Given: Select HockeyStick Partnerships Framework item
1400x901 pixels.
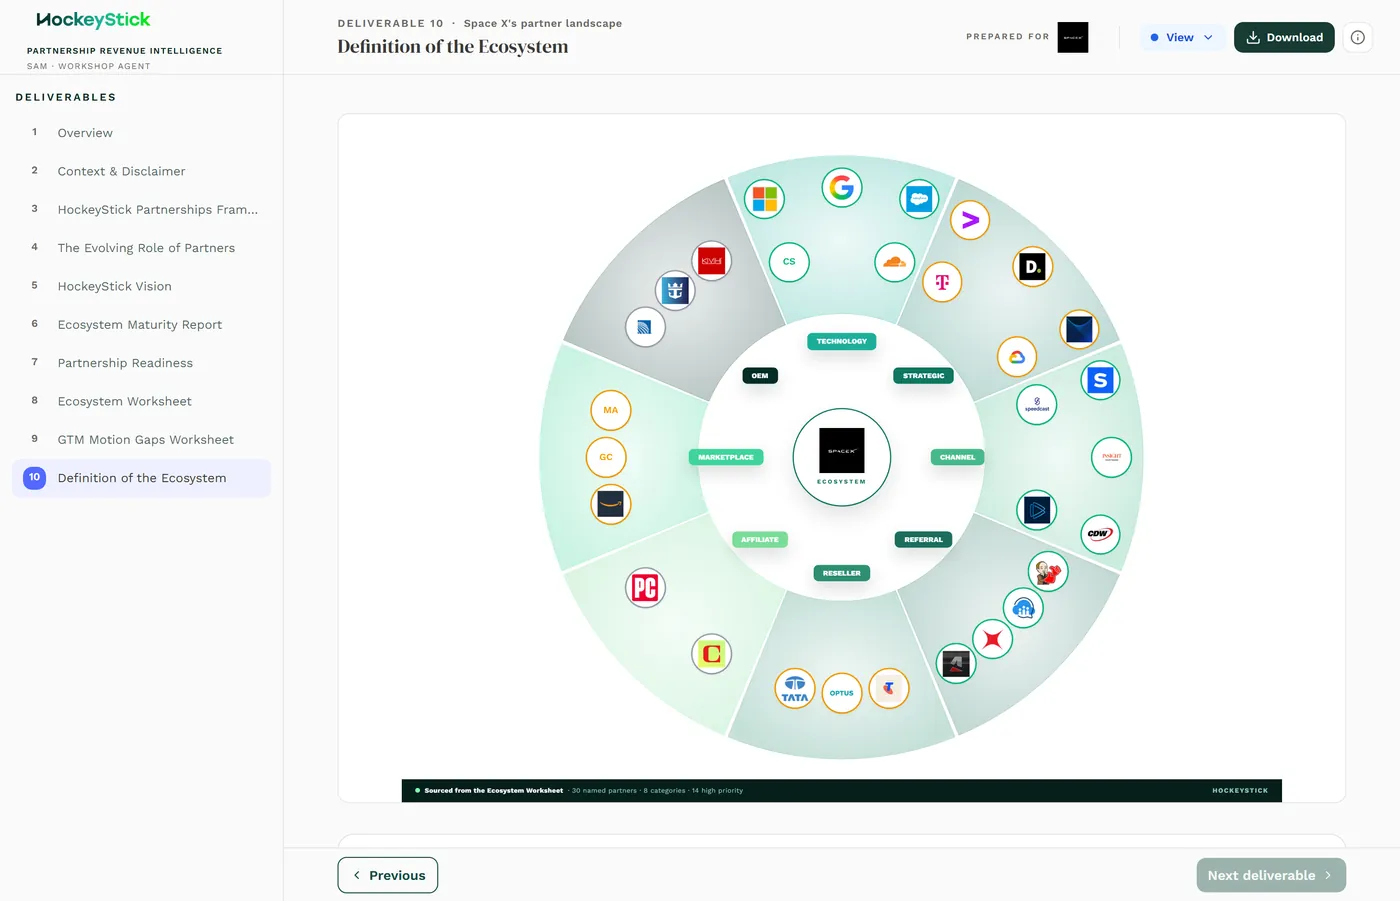Looking at the screenshot, I should pos(141,210).
